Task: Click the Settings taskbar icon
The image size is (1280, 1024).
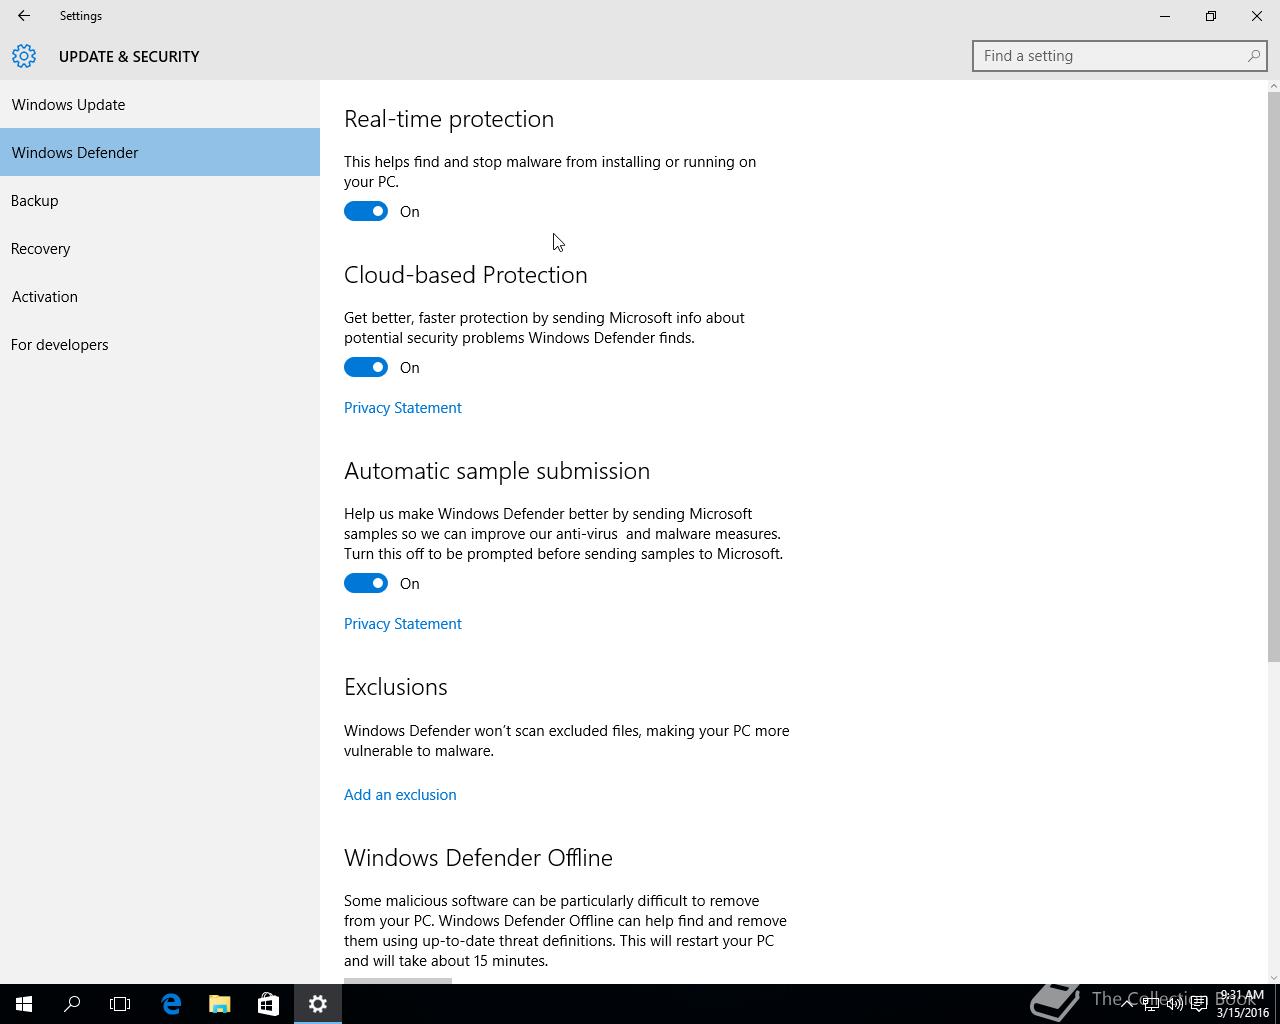Action: coord(318,1004)
